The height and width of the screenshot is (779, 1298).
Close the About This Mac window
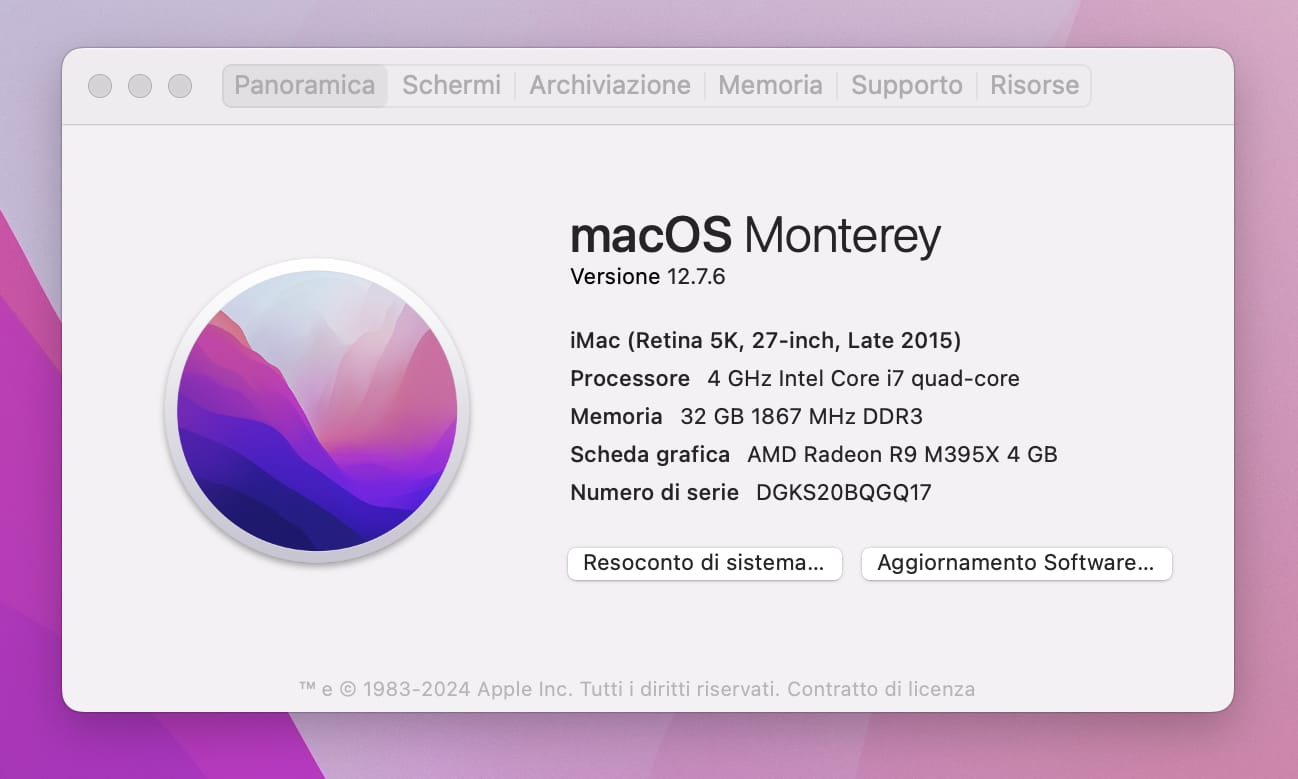click(100, 86)
